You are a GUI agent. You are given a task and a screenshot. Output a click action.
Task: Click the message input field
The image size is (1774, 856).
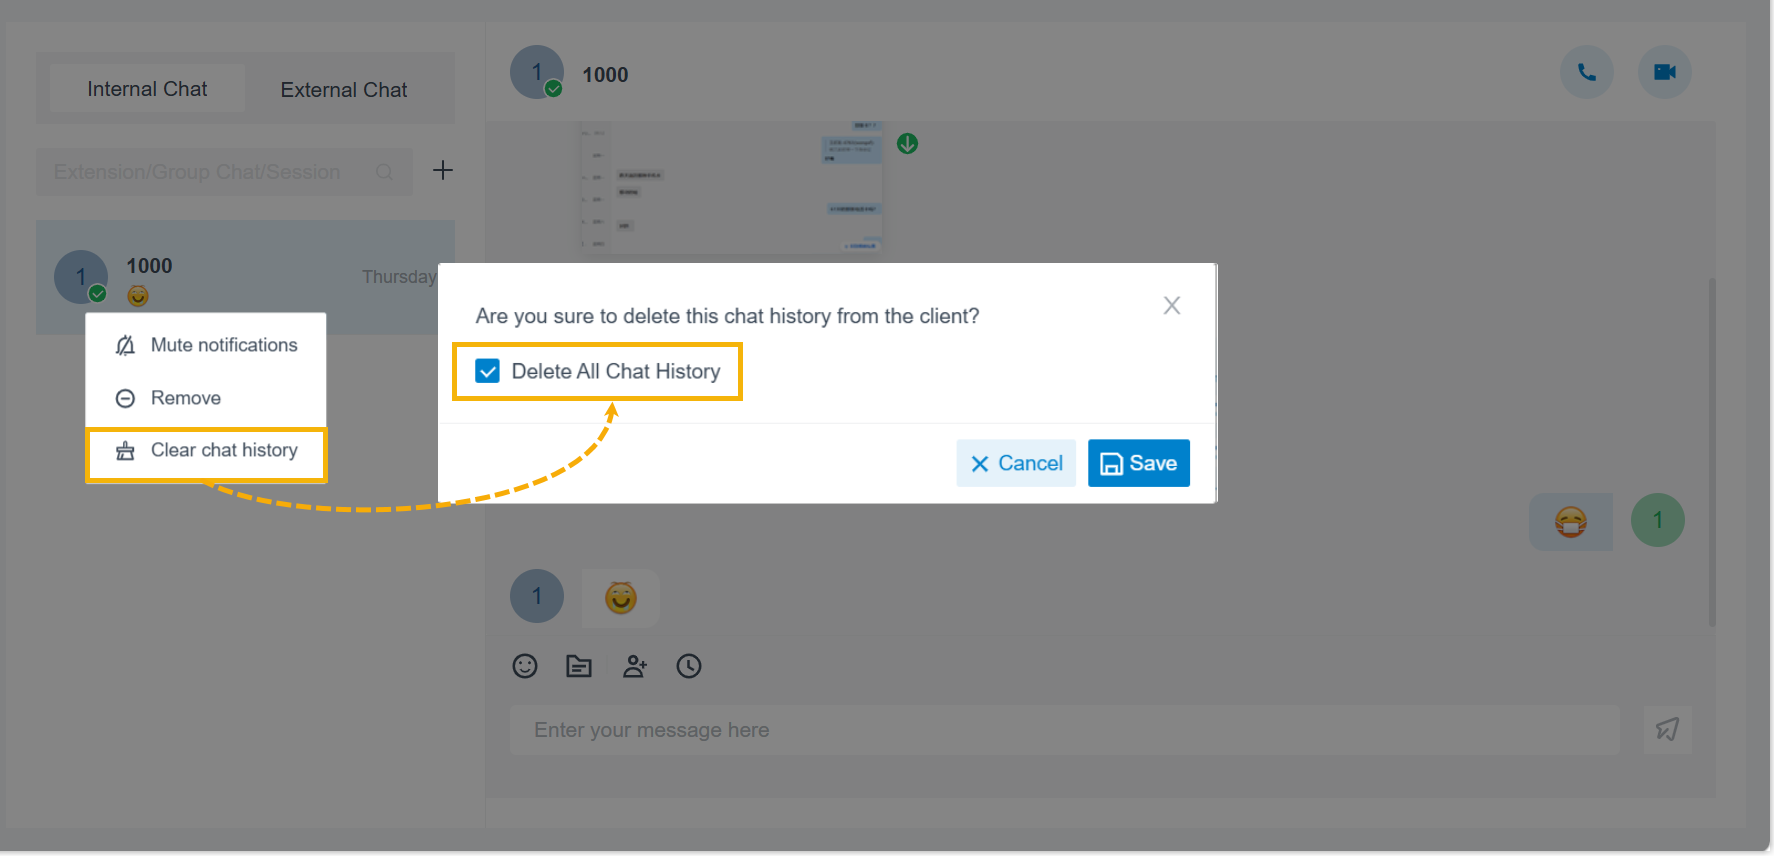(x=1065, y=730)
